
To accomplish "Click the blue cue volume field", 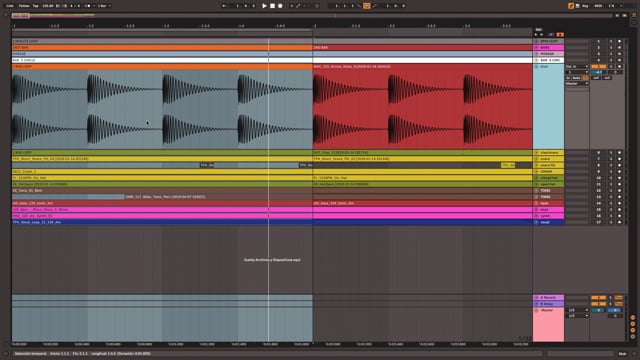I will tap(615, 310).
